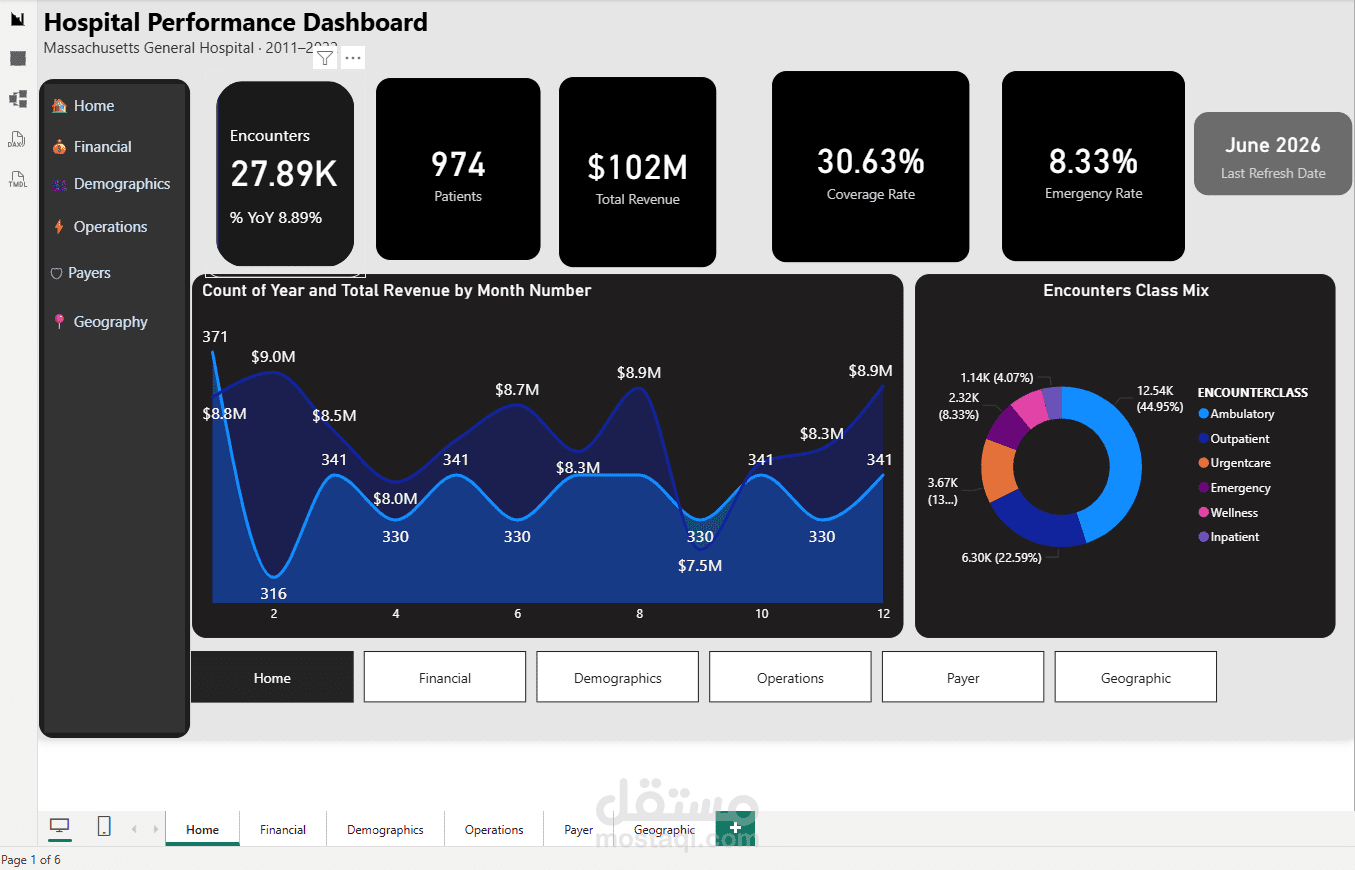Screen dimensions: 1355x870
Task: Click the next page arrow beside page tabs
Action: [x=155, y=829]
